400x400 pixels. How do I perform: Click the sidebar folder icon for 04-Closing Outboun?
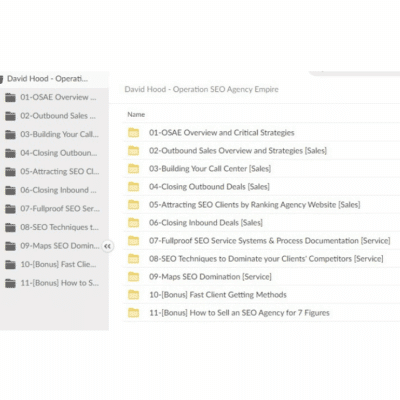click(x=10, y=153)
